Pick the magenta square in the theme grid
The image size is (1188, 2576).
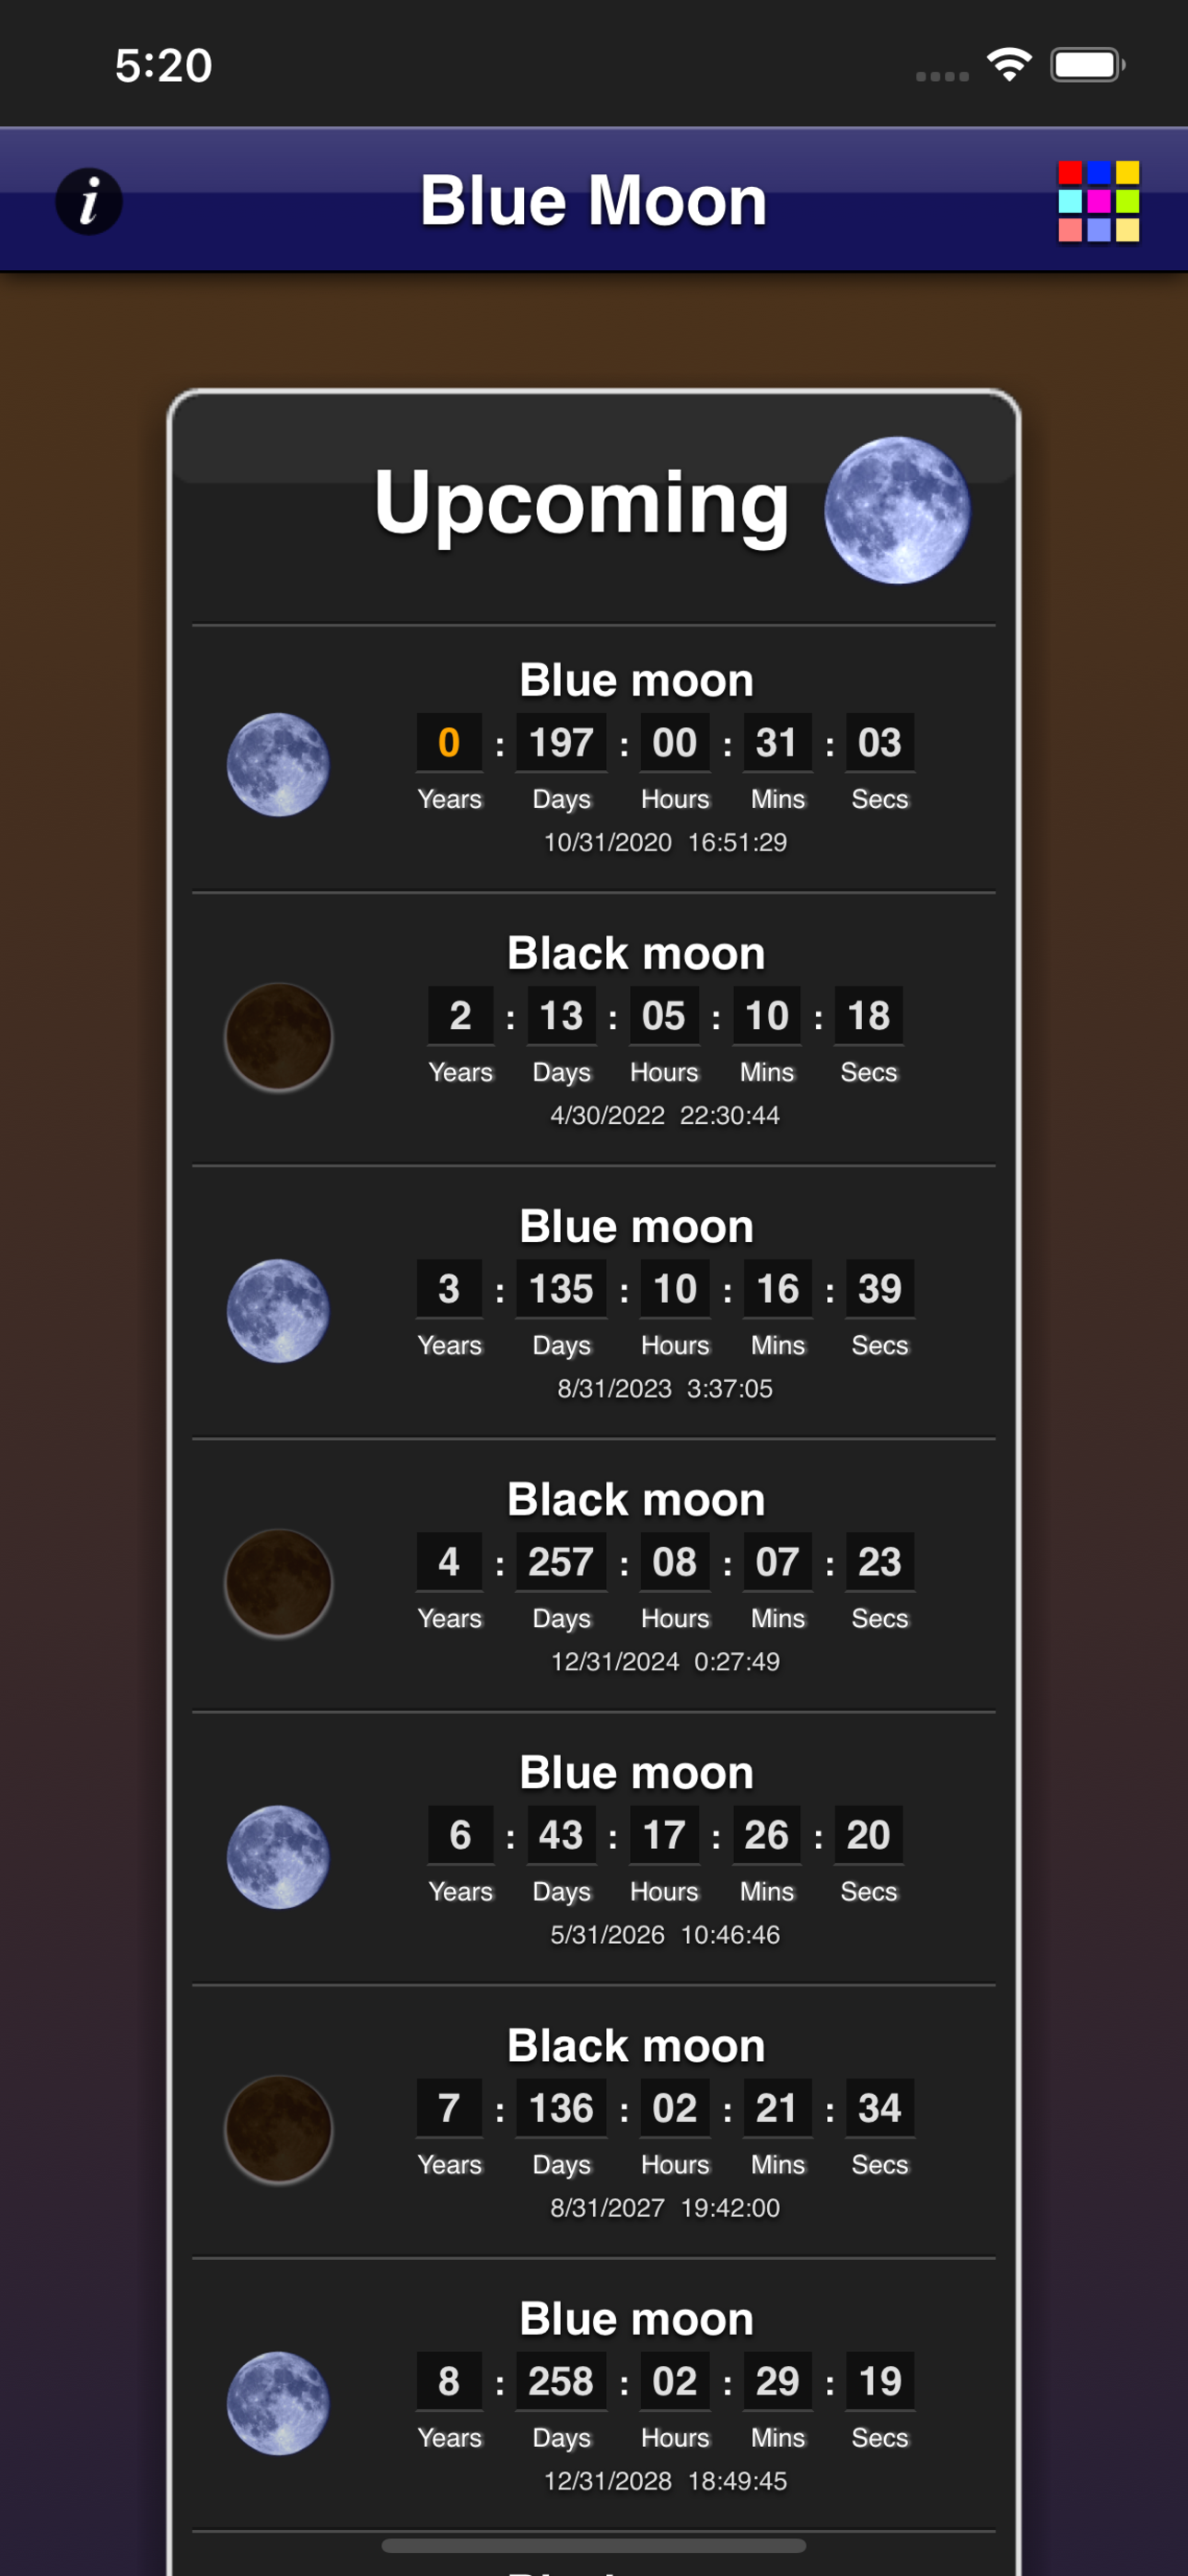[x=1097, y=202]
